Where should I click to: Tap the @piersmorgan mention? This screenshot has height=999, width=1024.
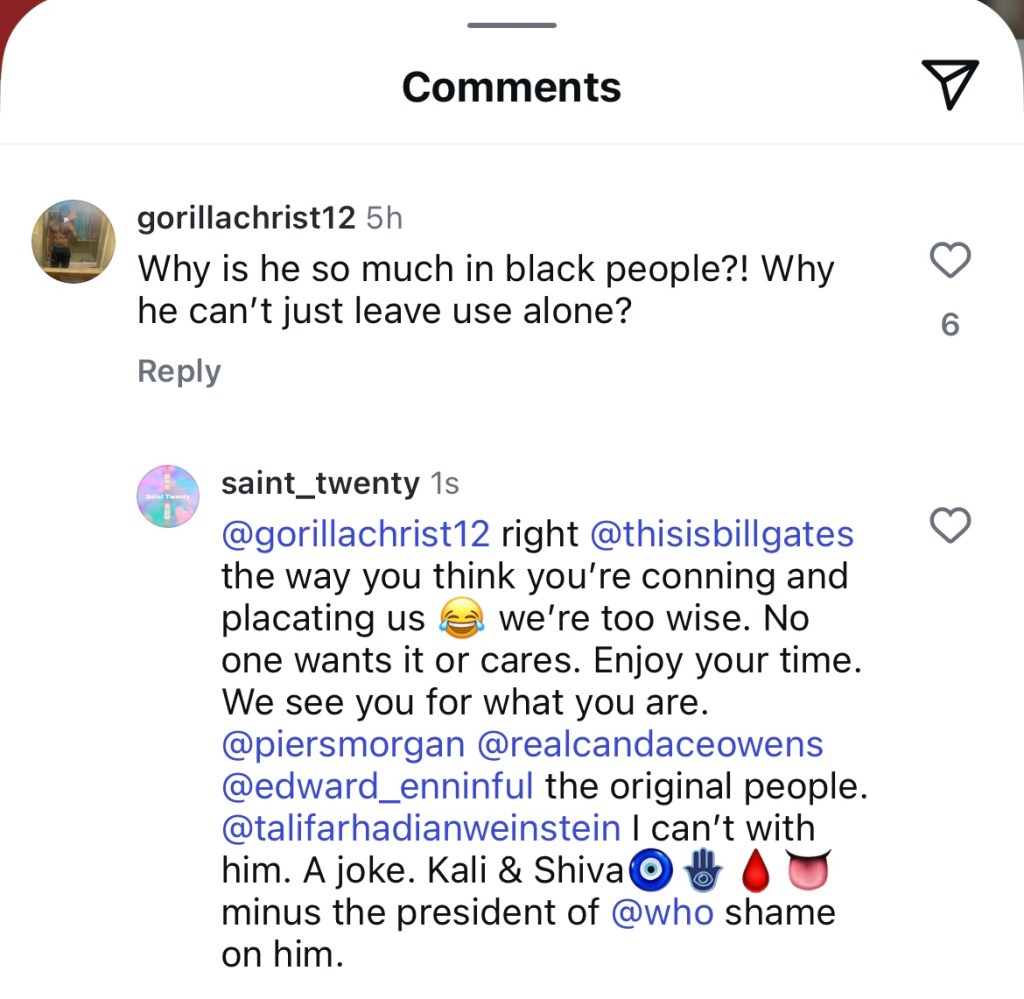coord(343,744)
